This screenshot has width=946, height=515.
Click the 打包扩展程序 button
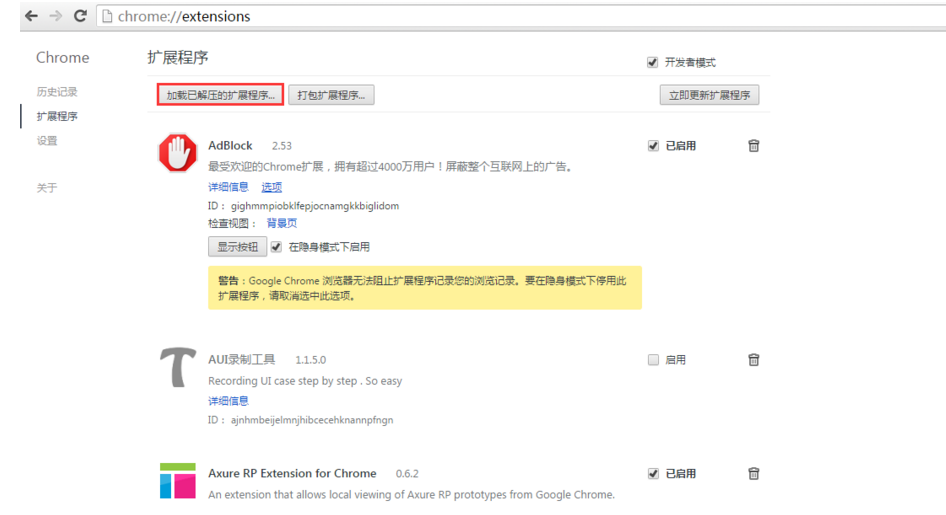click(x=331, y=95)
